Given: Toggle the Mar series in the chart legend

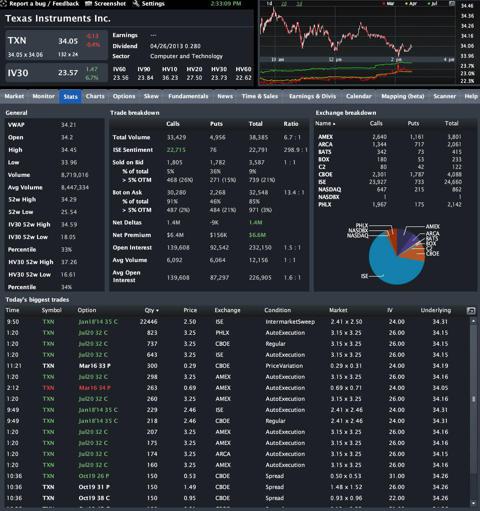Looking at the screenshot, I should click(389, 4).
